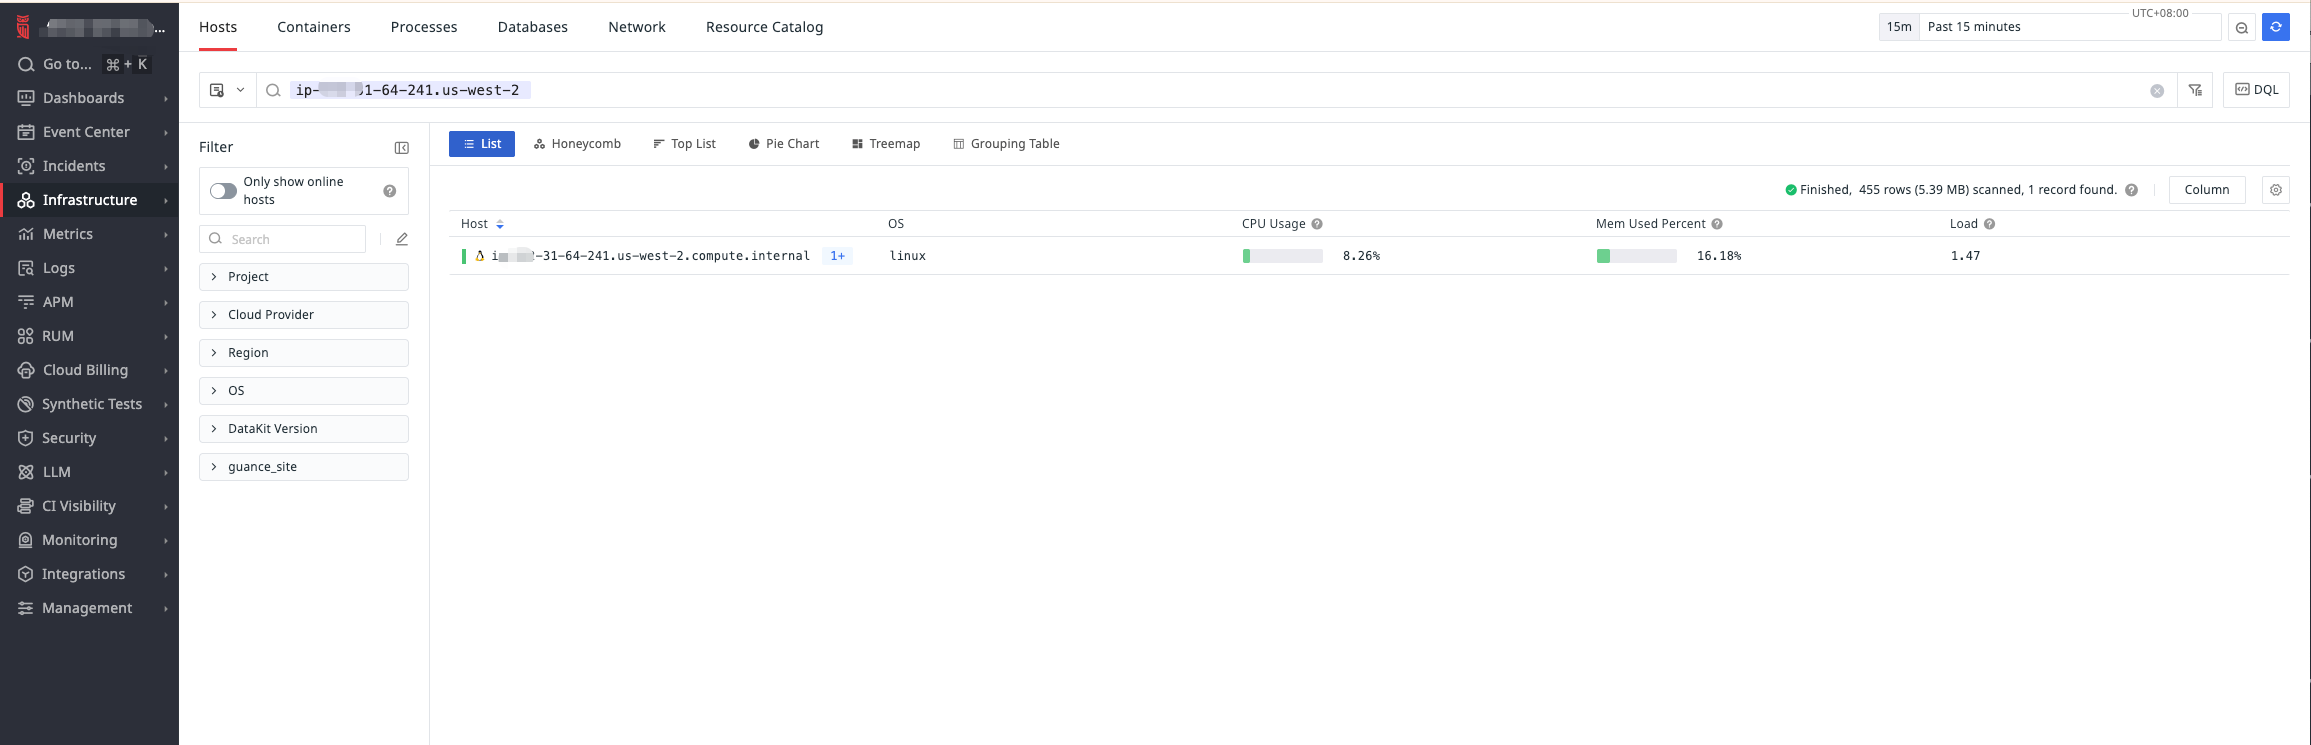This screenshot has width=2311, height=745.
Task: Toggle Only show online hosts switch
Action: click(x=223, y=190)
